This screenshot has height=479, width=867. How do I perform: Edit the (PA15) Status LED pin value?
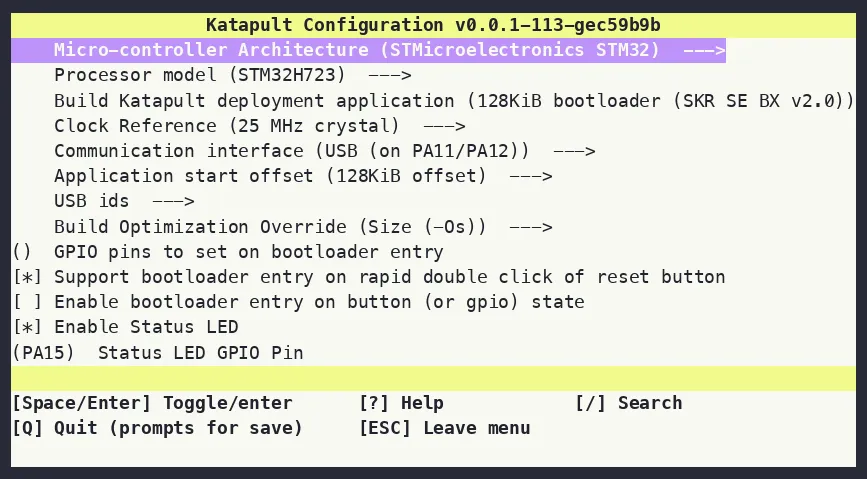click(43, 353)
